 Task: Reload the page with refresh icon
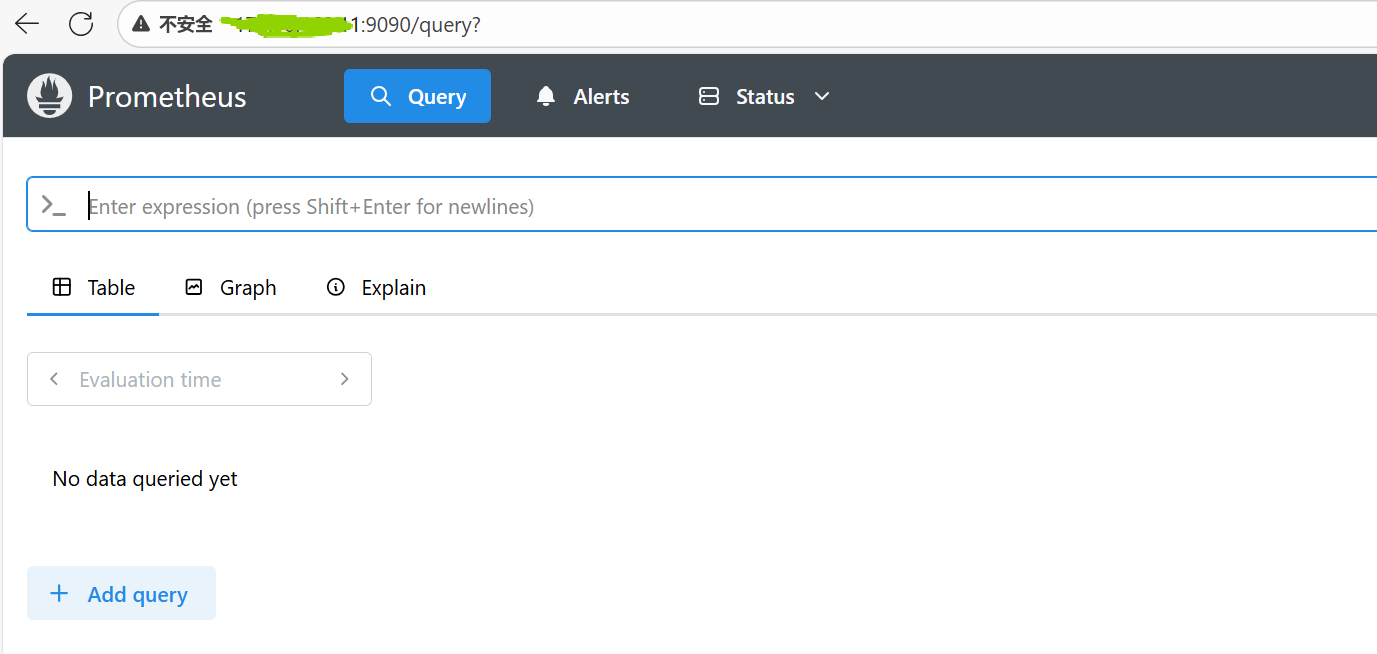81,24
